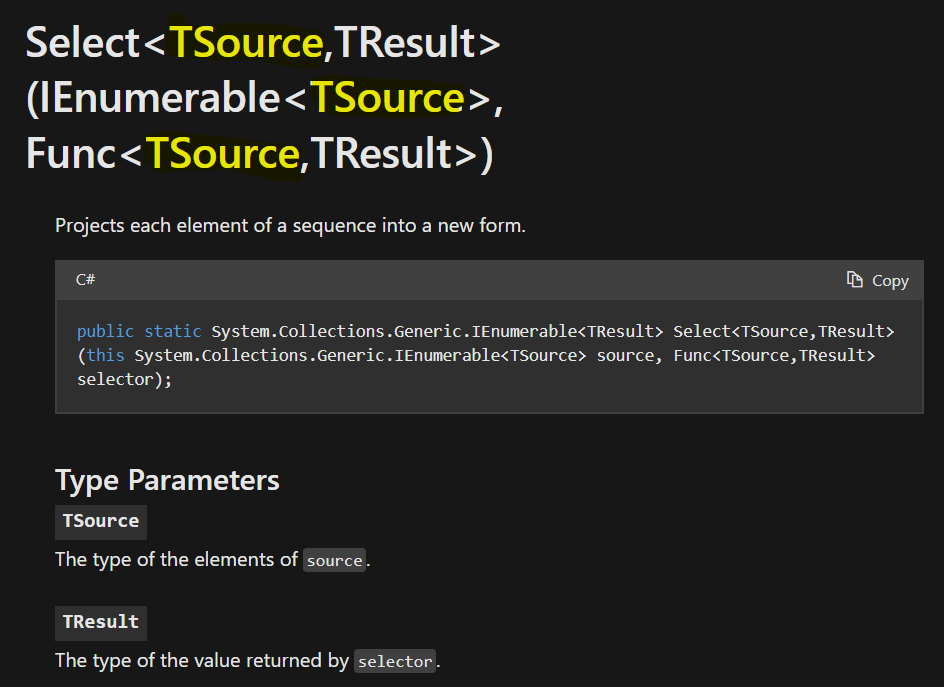Click the 'this' keyword in the code
Image resolution: width=944 pixels, height=687 pixels.
(105, 356)
